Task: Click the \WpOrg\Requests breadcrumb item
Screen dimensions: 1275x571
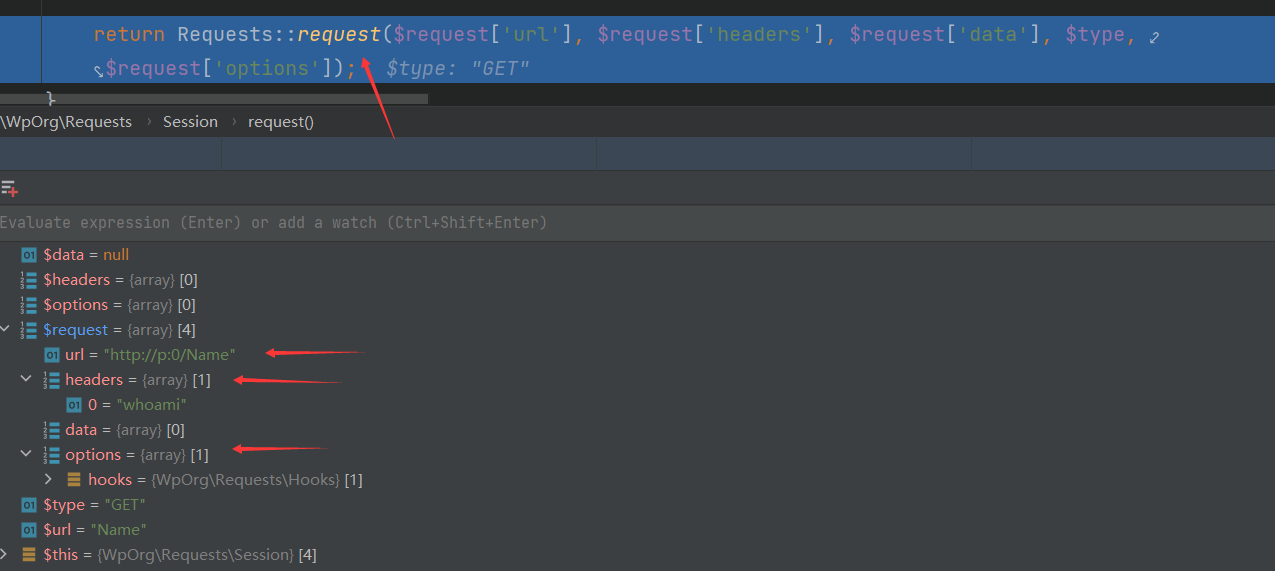Action: [x=66, y=122]
